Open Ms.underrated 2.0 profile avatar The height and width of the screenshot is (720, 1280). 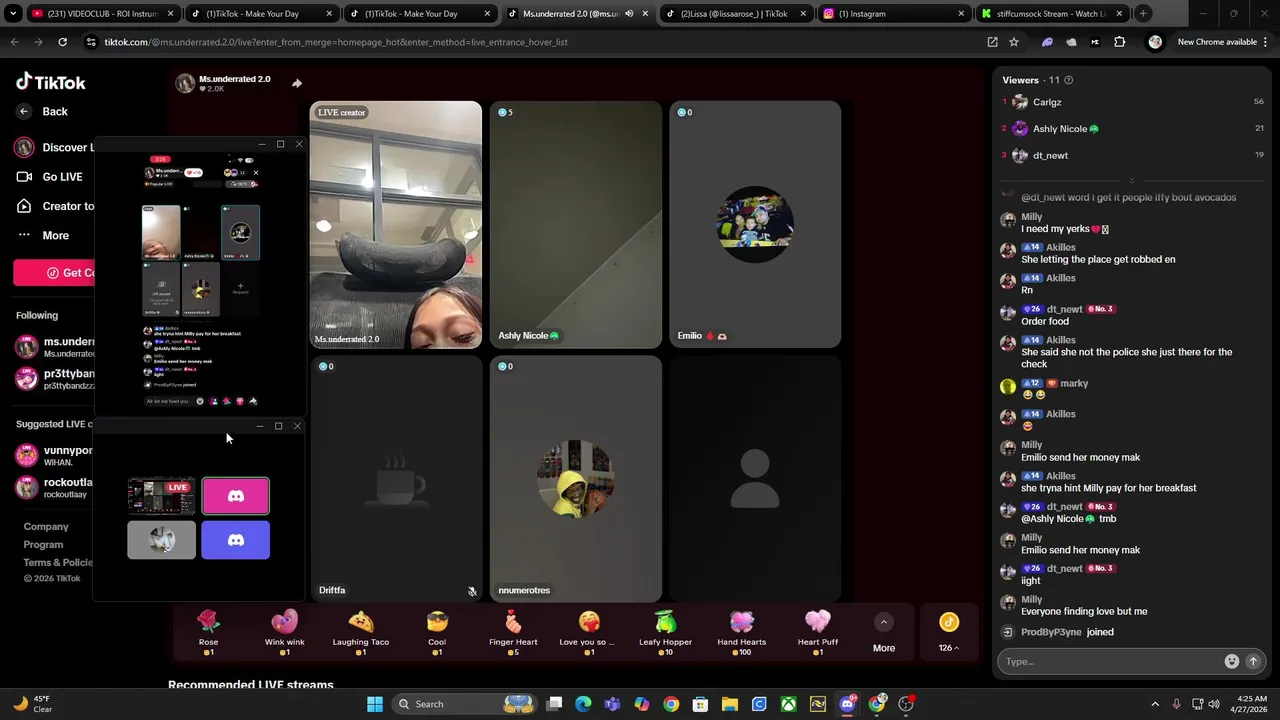point(185,84)
